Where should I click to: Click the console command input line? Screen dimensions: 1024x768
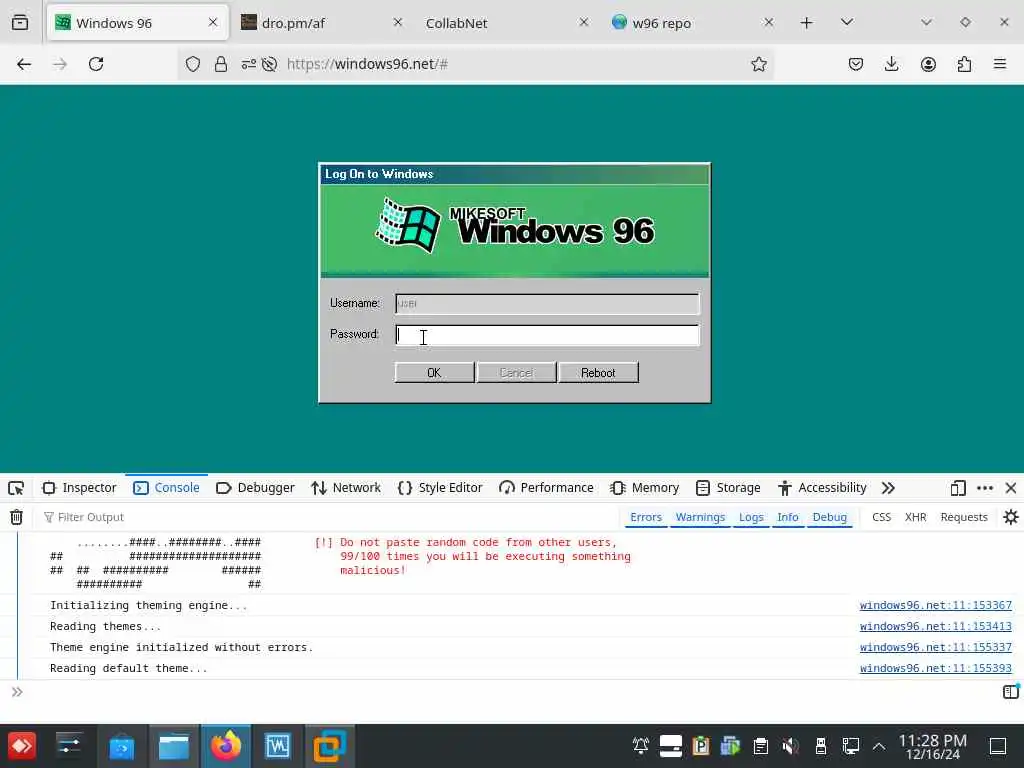509,692
